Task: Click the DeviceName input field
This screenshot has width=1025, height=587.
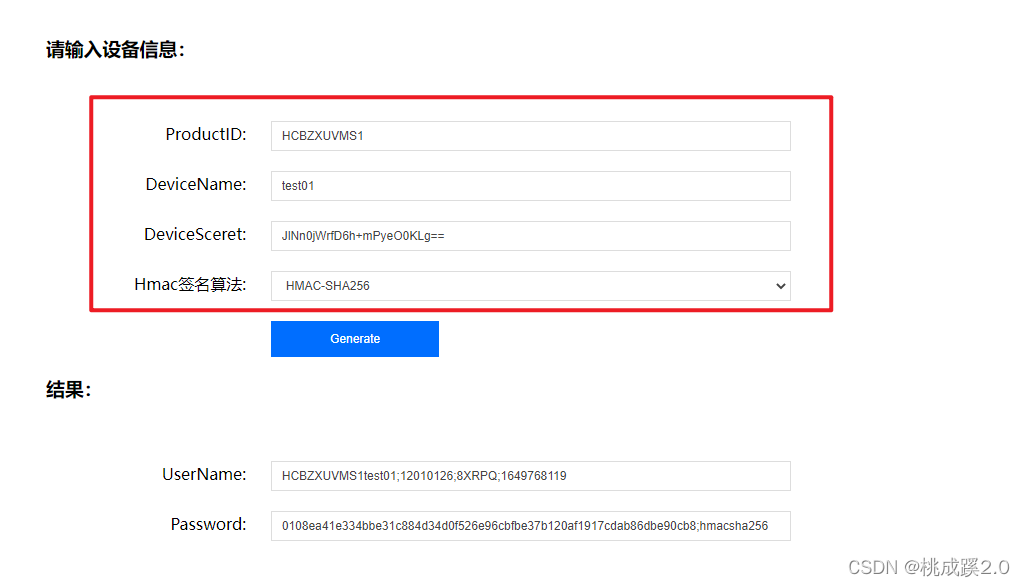Action: (530, 186)
